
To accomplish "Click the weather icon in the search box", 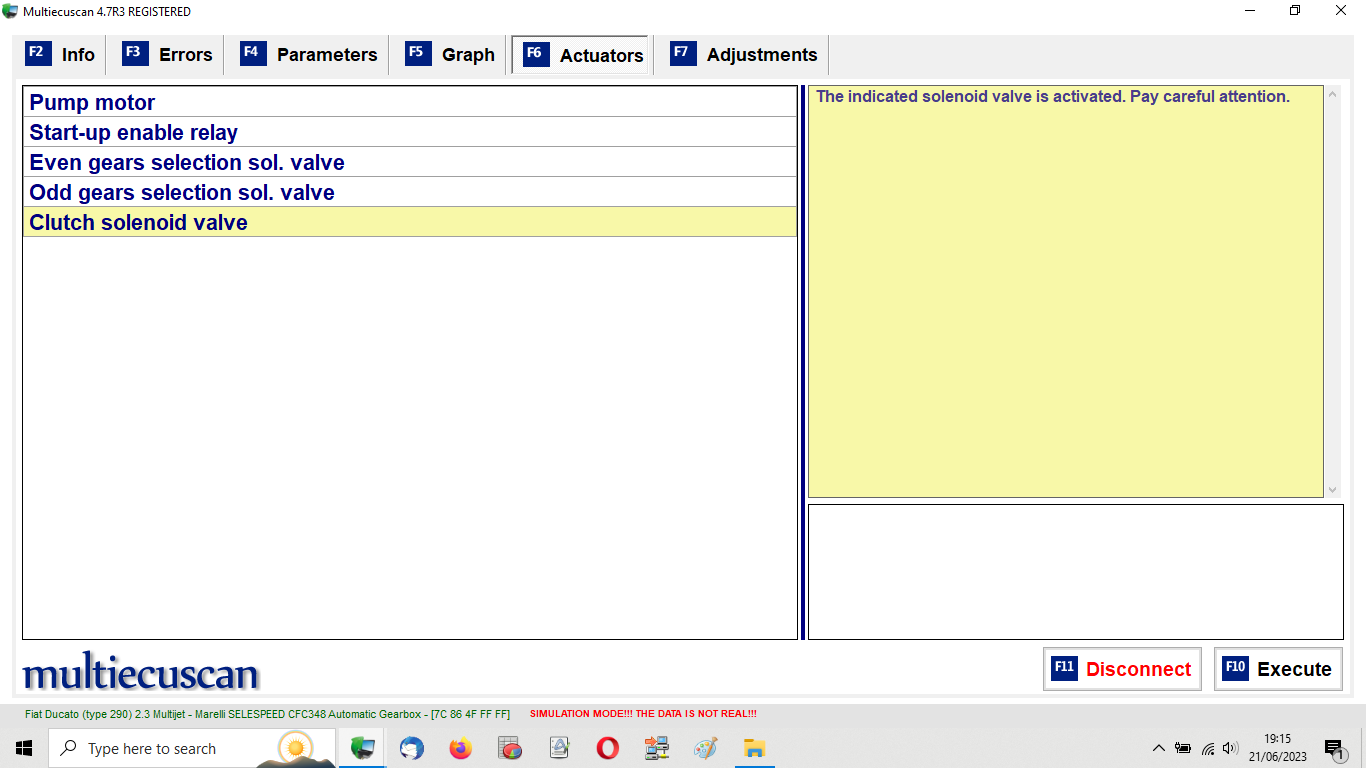I will coord(295,748).
